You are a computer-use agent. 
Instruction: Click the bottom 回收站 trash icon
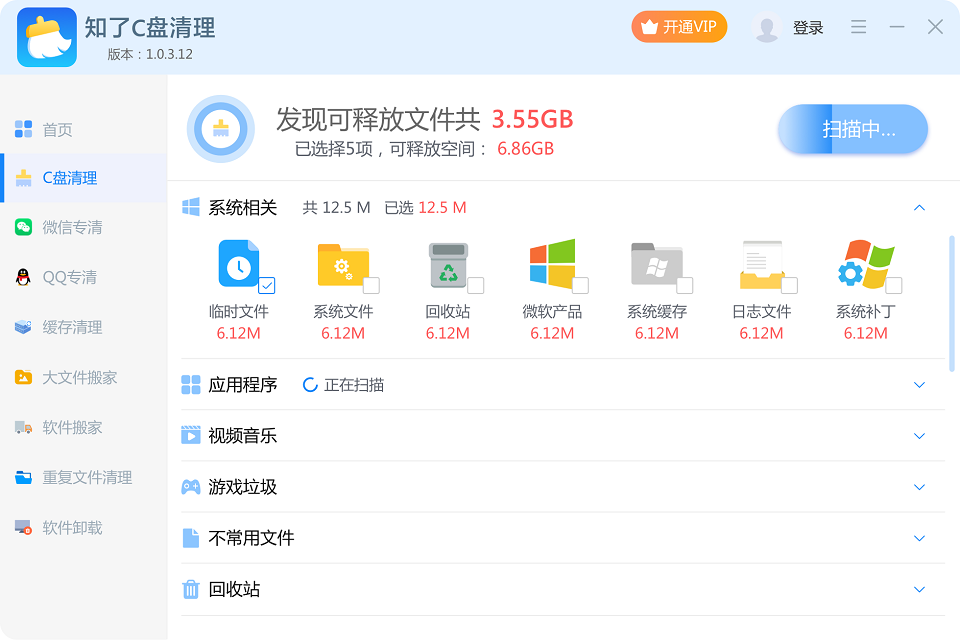191,589
